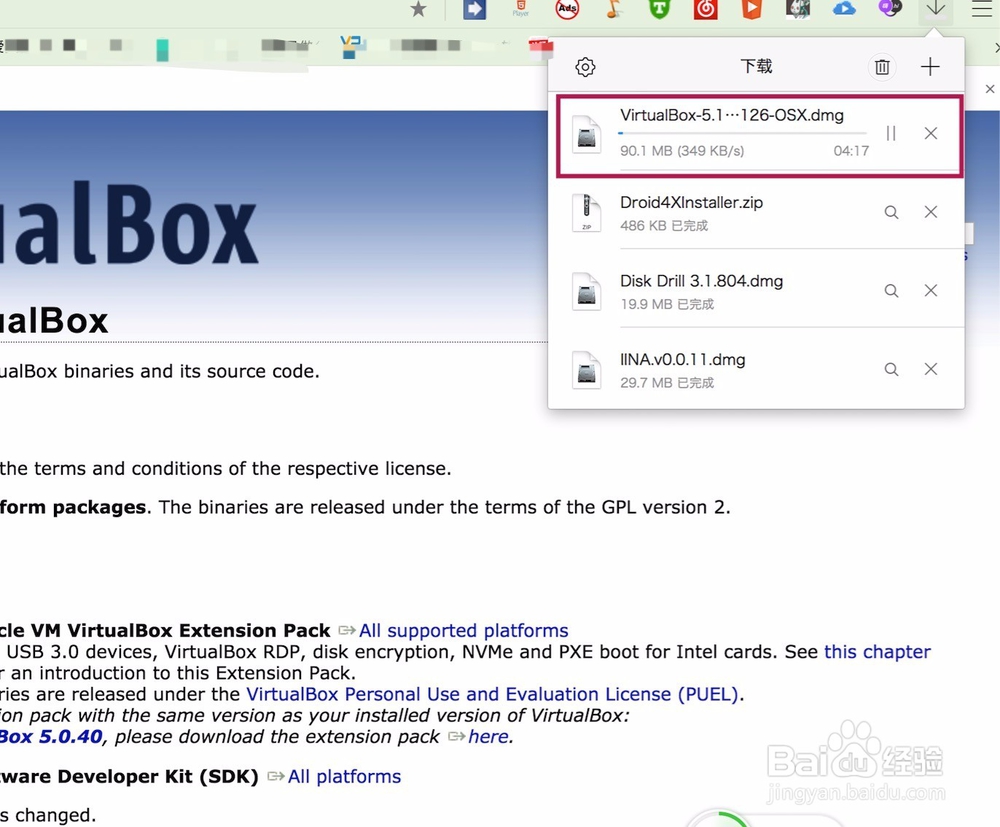Remove Disk Drill 3.1.804.dmg entry
This screenshot has height=827, width=1000.
930,291
